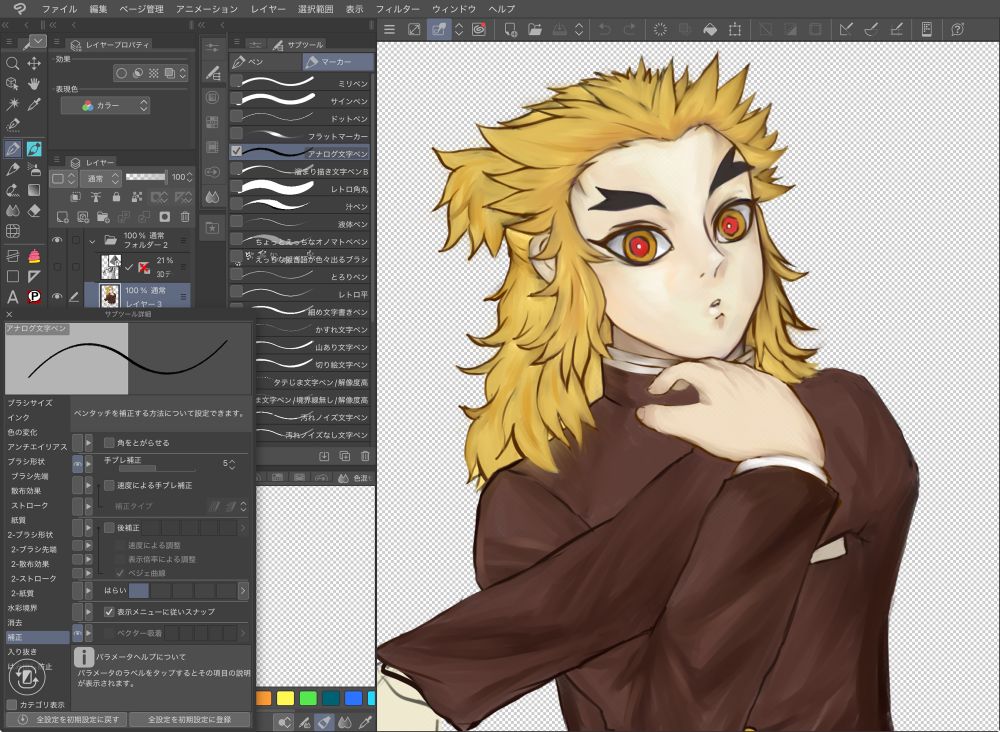Select the Operation (3D cube) tool

click(x=12, y=84)
